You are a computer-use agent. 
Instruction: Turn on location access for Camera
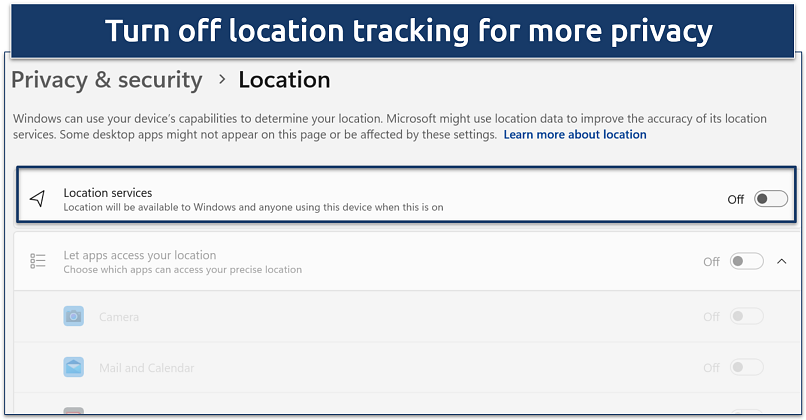click(x=746, y=317)
